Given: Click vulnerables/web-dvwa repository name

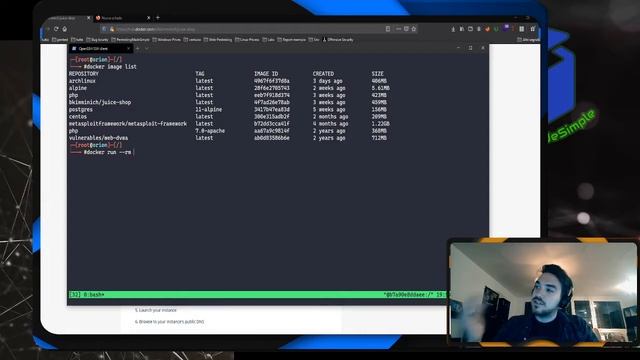Looking at the screenshot, I should pyautogui.click(x=98, y=138).
